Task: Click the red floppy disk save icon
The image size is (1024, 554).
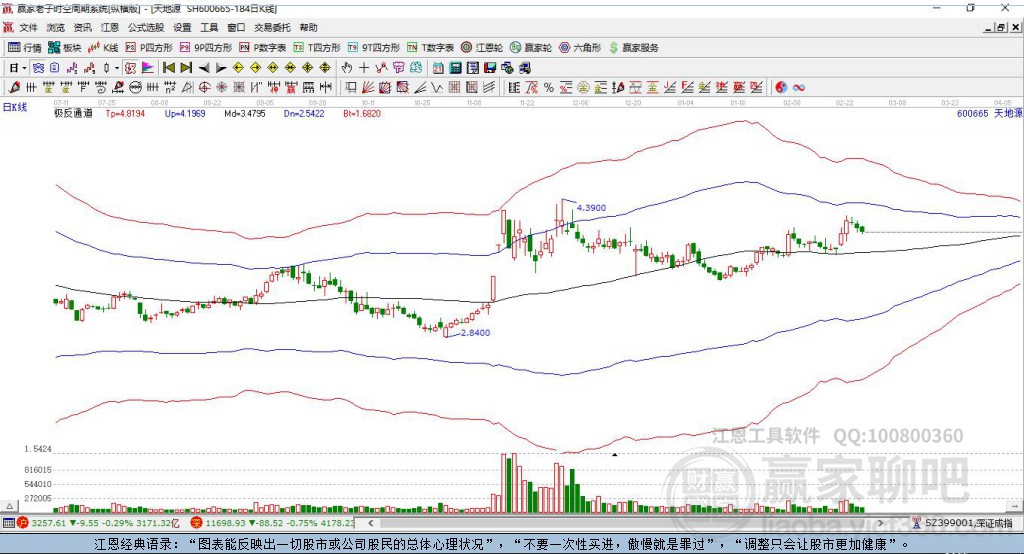Action: (x=490, y=68)
